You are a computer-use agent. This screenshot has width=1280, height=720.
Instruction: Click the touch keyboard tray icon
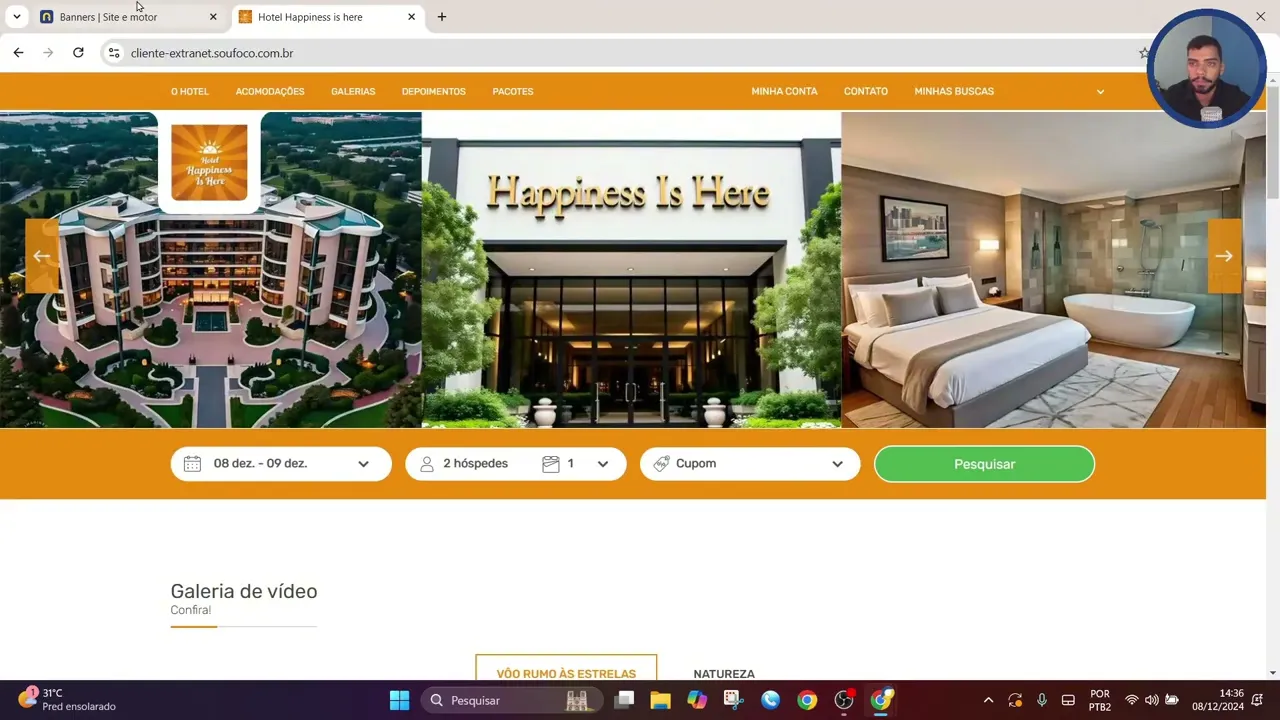tap(1068, 700)
